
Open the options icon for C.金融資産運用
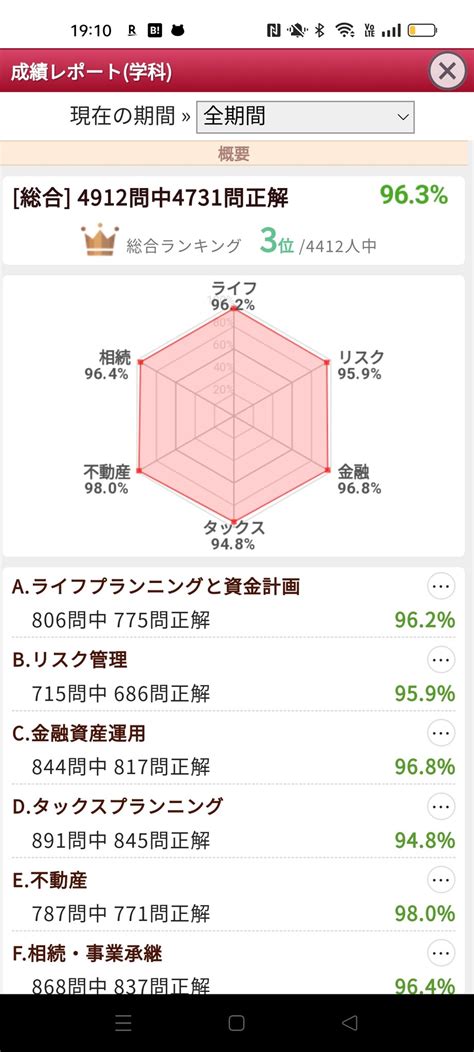pos(441,733)
